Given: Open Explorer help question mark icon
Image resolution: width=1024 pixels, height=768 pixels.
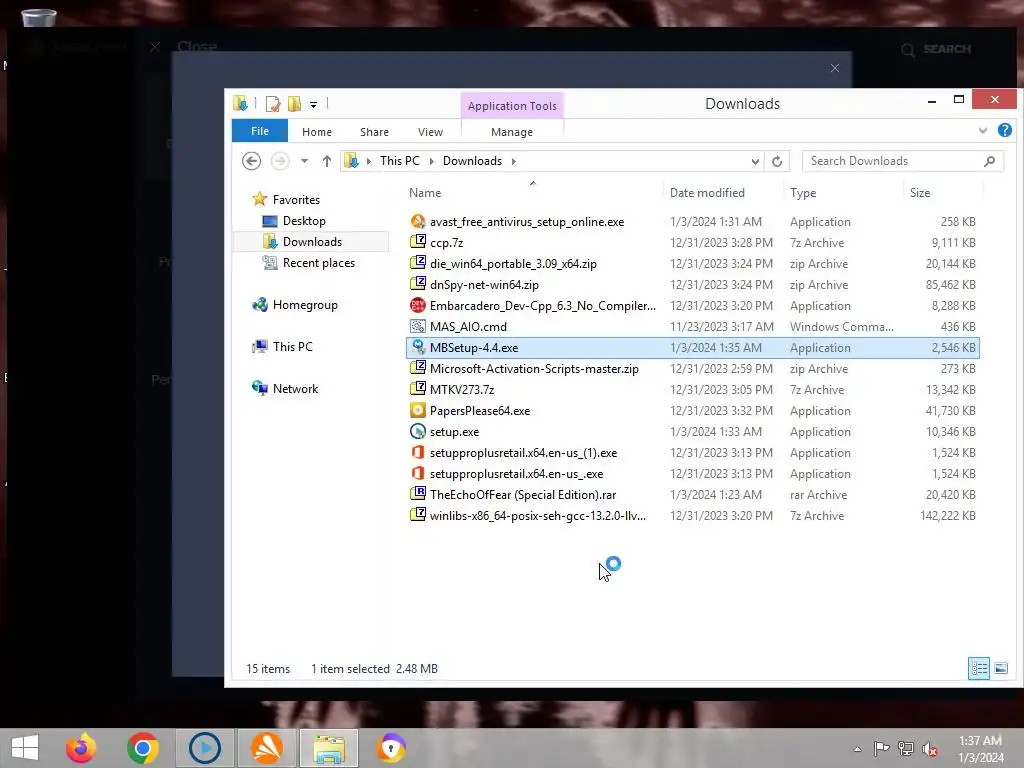Looking at the screenshot, I should click(x=1004, y=131).
